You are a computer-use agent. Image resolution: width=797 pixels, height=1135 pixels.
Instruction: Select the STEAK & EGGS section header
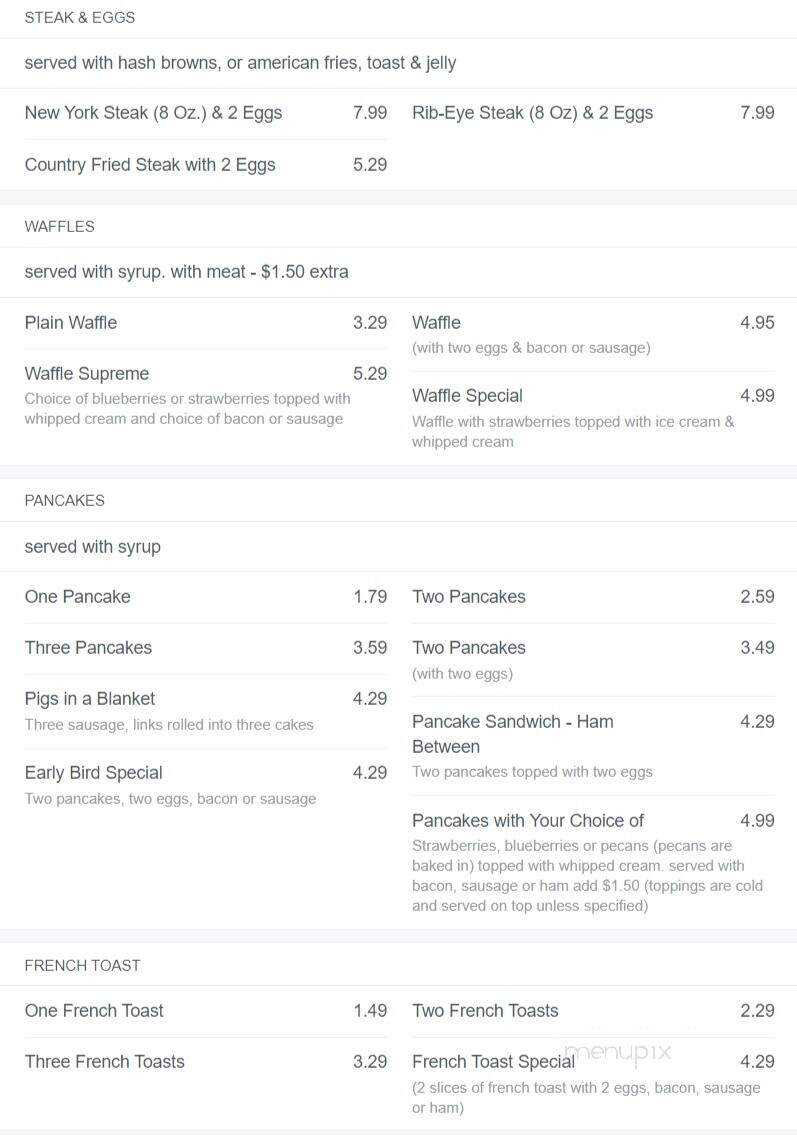(x=80, y=17)
